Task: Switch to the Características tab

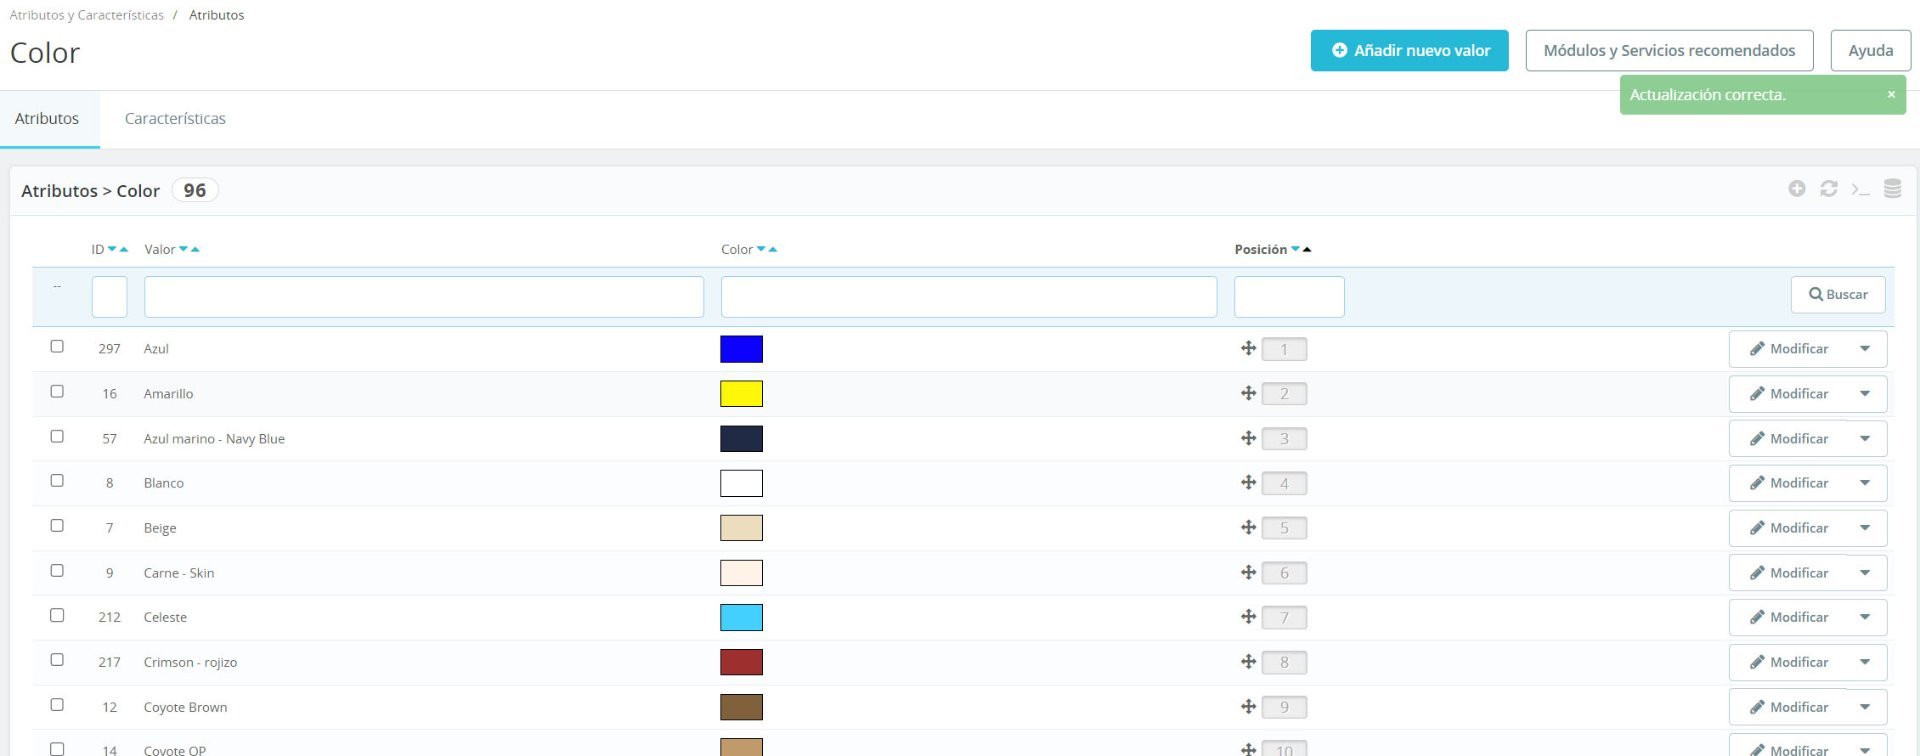Action: pyautogui.click(x=175, y=119)
